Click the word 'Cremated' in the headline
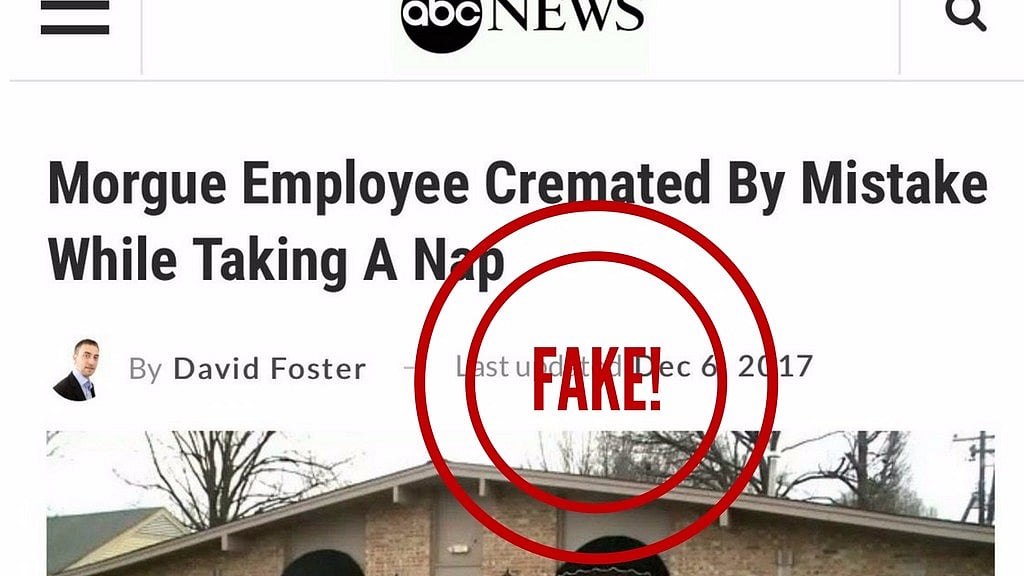The width and height of the screenshot is (1024, 576). [597, 183]
